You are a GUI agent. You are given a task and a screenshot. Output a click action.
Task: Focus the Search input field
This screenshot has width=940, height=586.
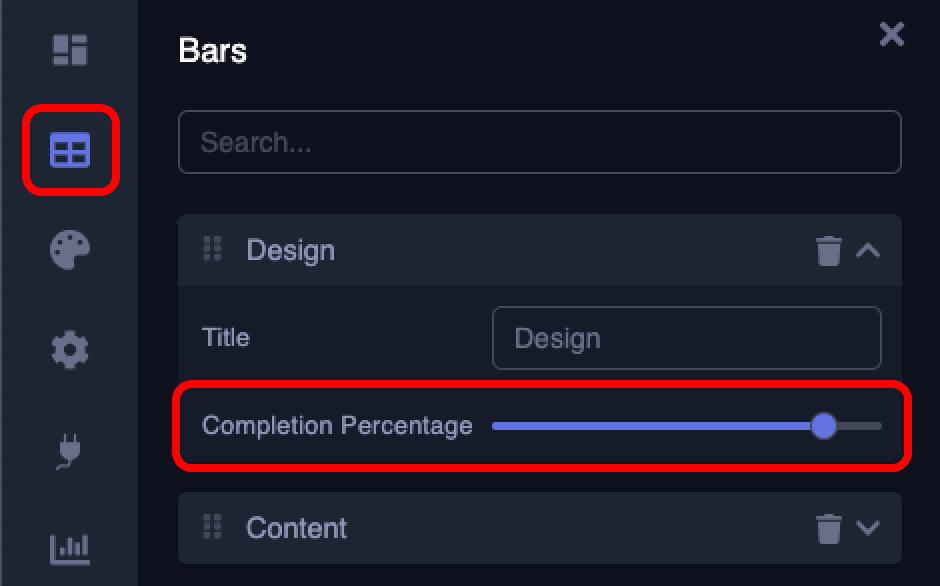point(539,142)
